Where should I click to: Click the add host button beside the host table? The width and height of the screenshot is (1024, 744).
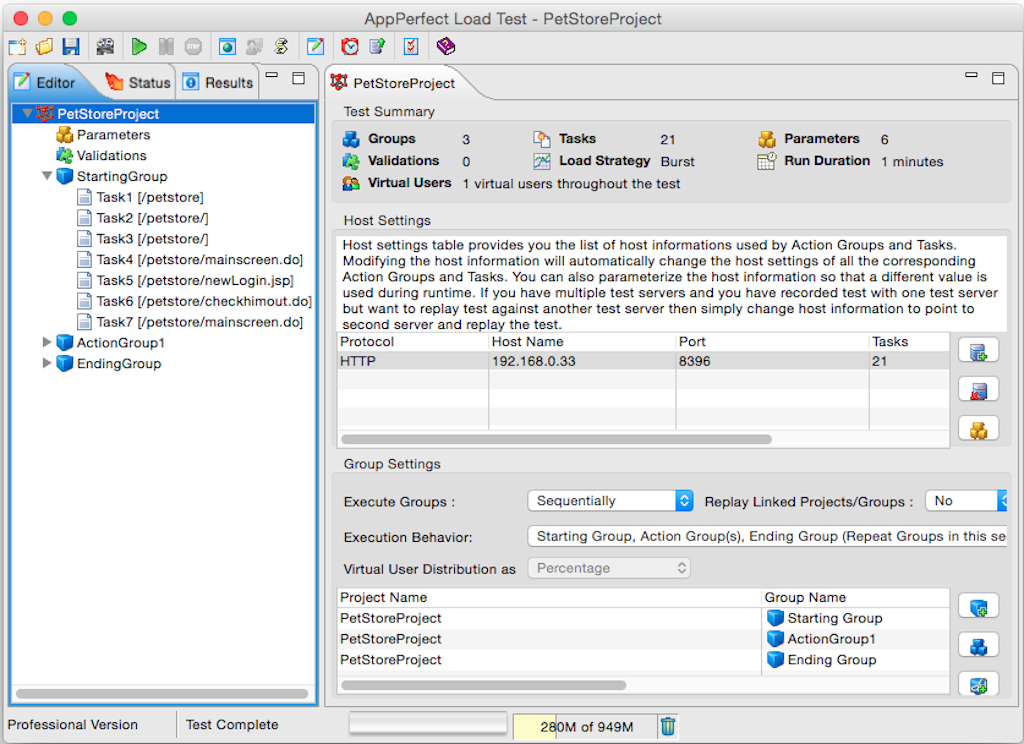coord(978,351)
